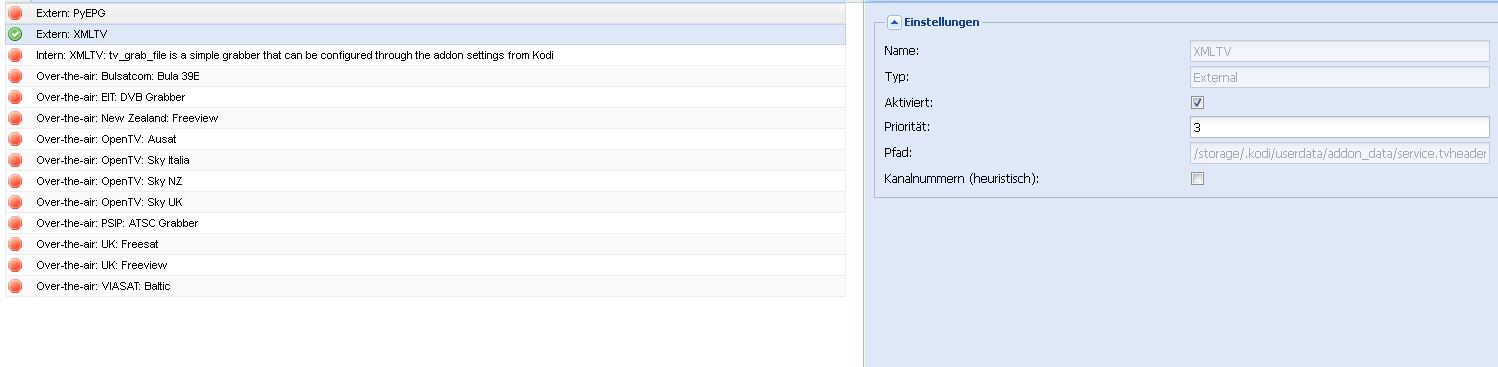Viewport: 1498px width, 367px height.
Task: Select the Intern: XMLTV tv_grab_file row
Action: [x=425, y=55]
